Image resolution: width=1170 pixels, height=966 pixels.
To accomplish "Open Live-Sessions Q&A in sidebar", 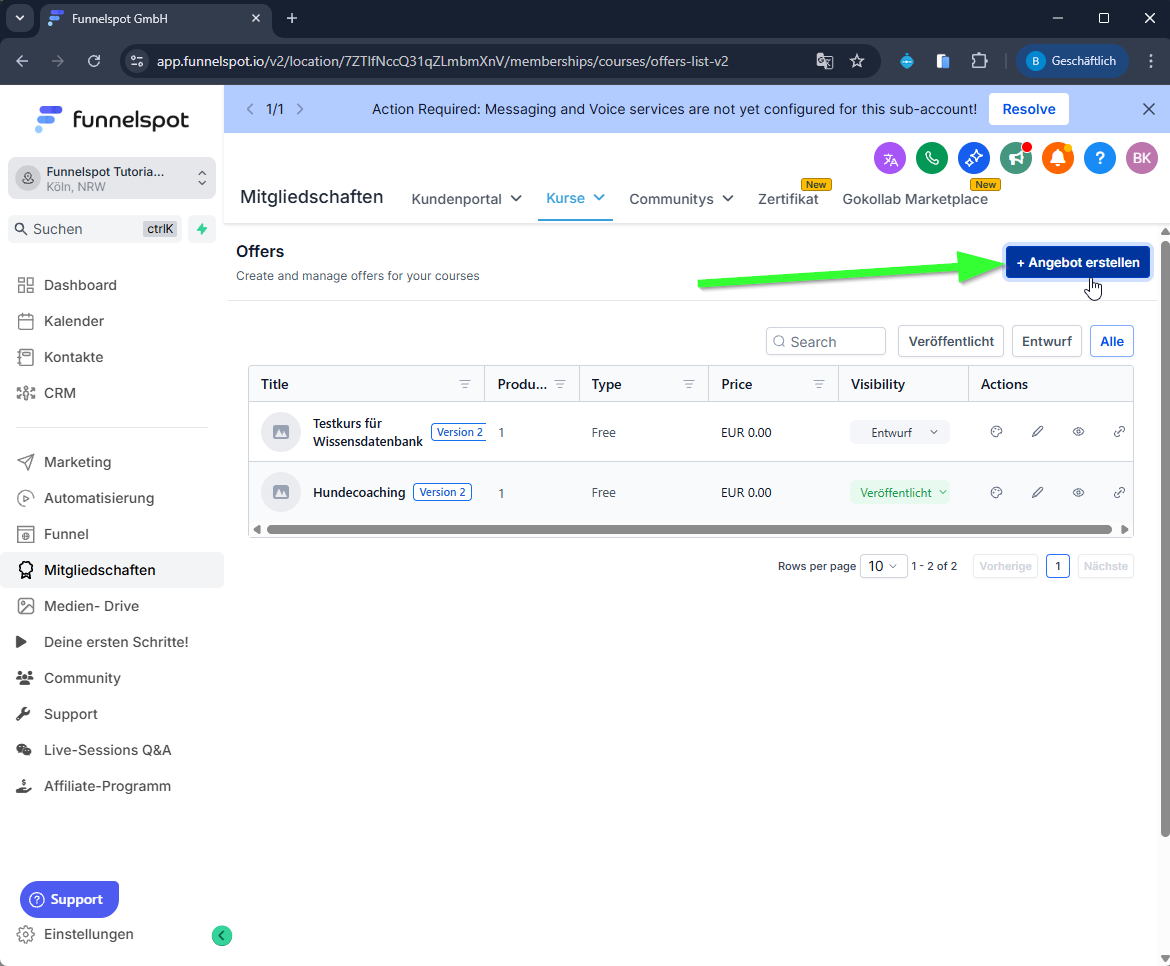I will pos(107,750).
